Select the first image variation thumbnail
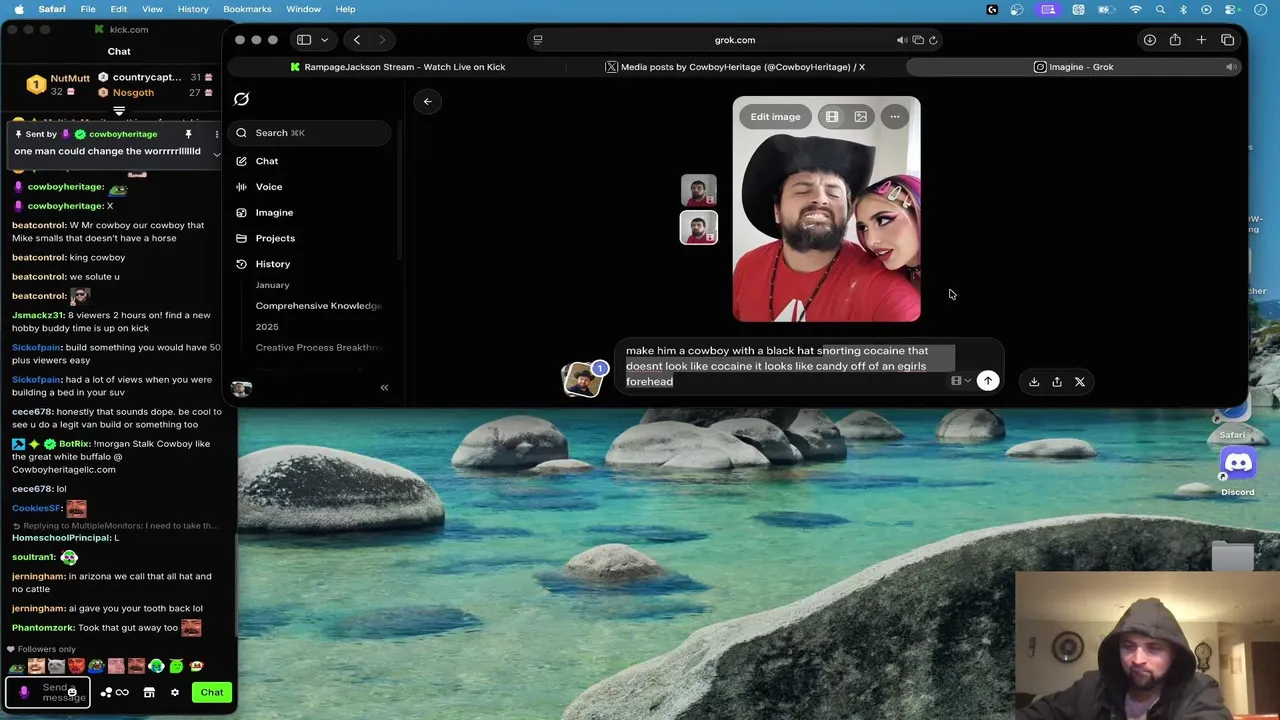This screenshot has height=720, width=1280. (x=699, y=190)
